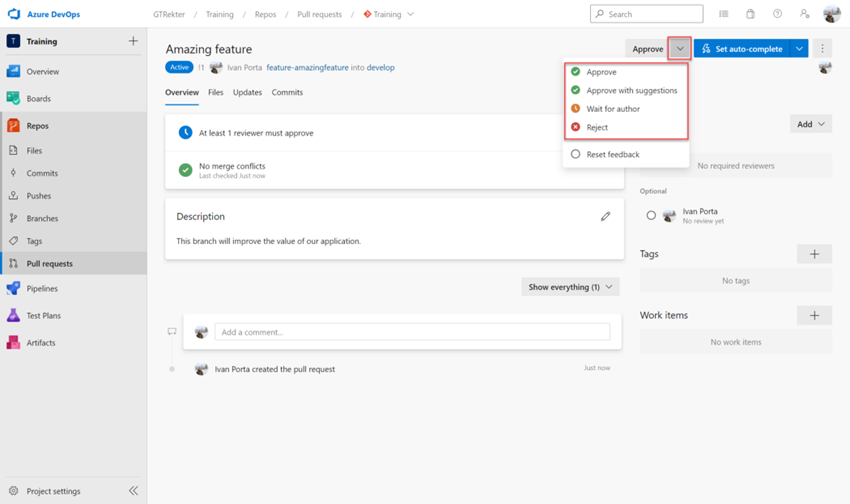The height and width of the screenshot is (504, 850).
Task: Click the plus icon next to Training
Action: (x=133, y=41)
